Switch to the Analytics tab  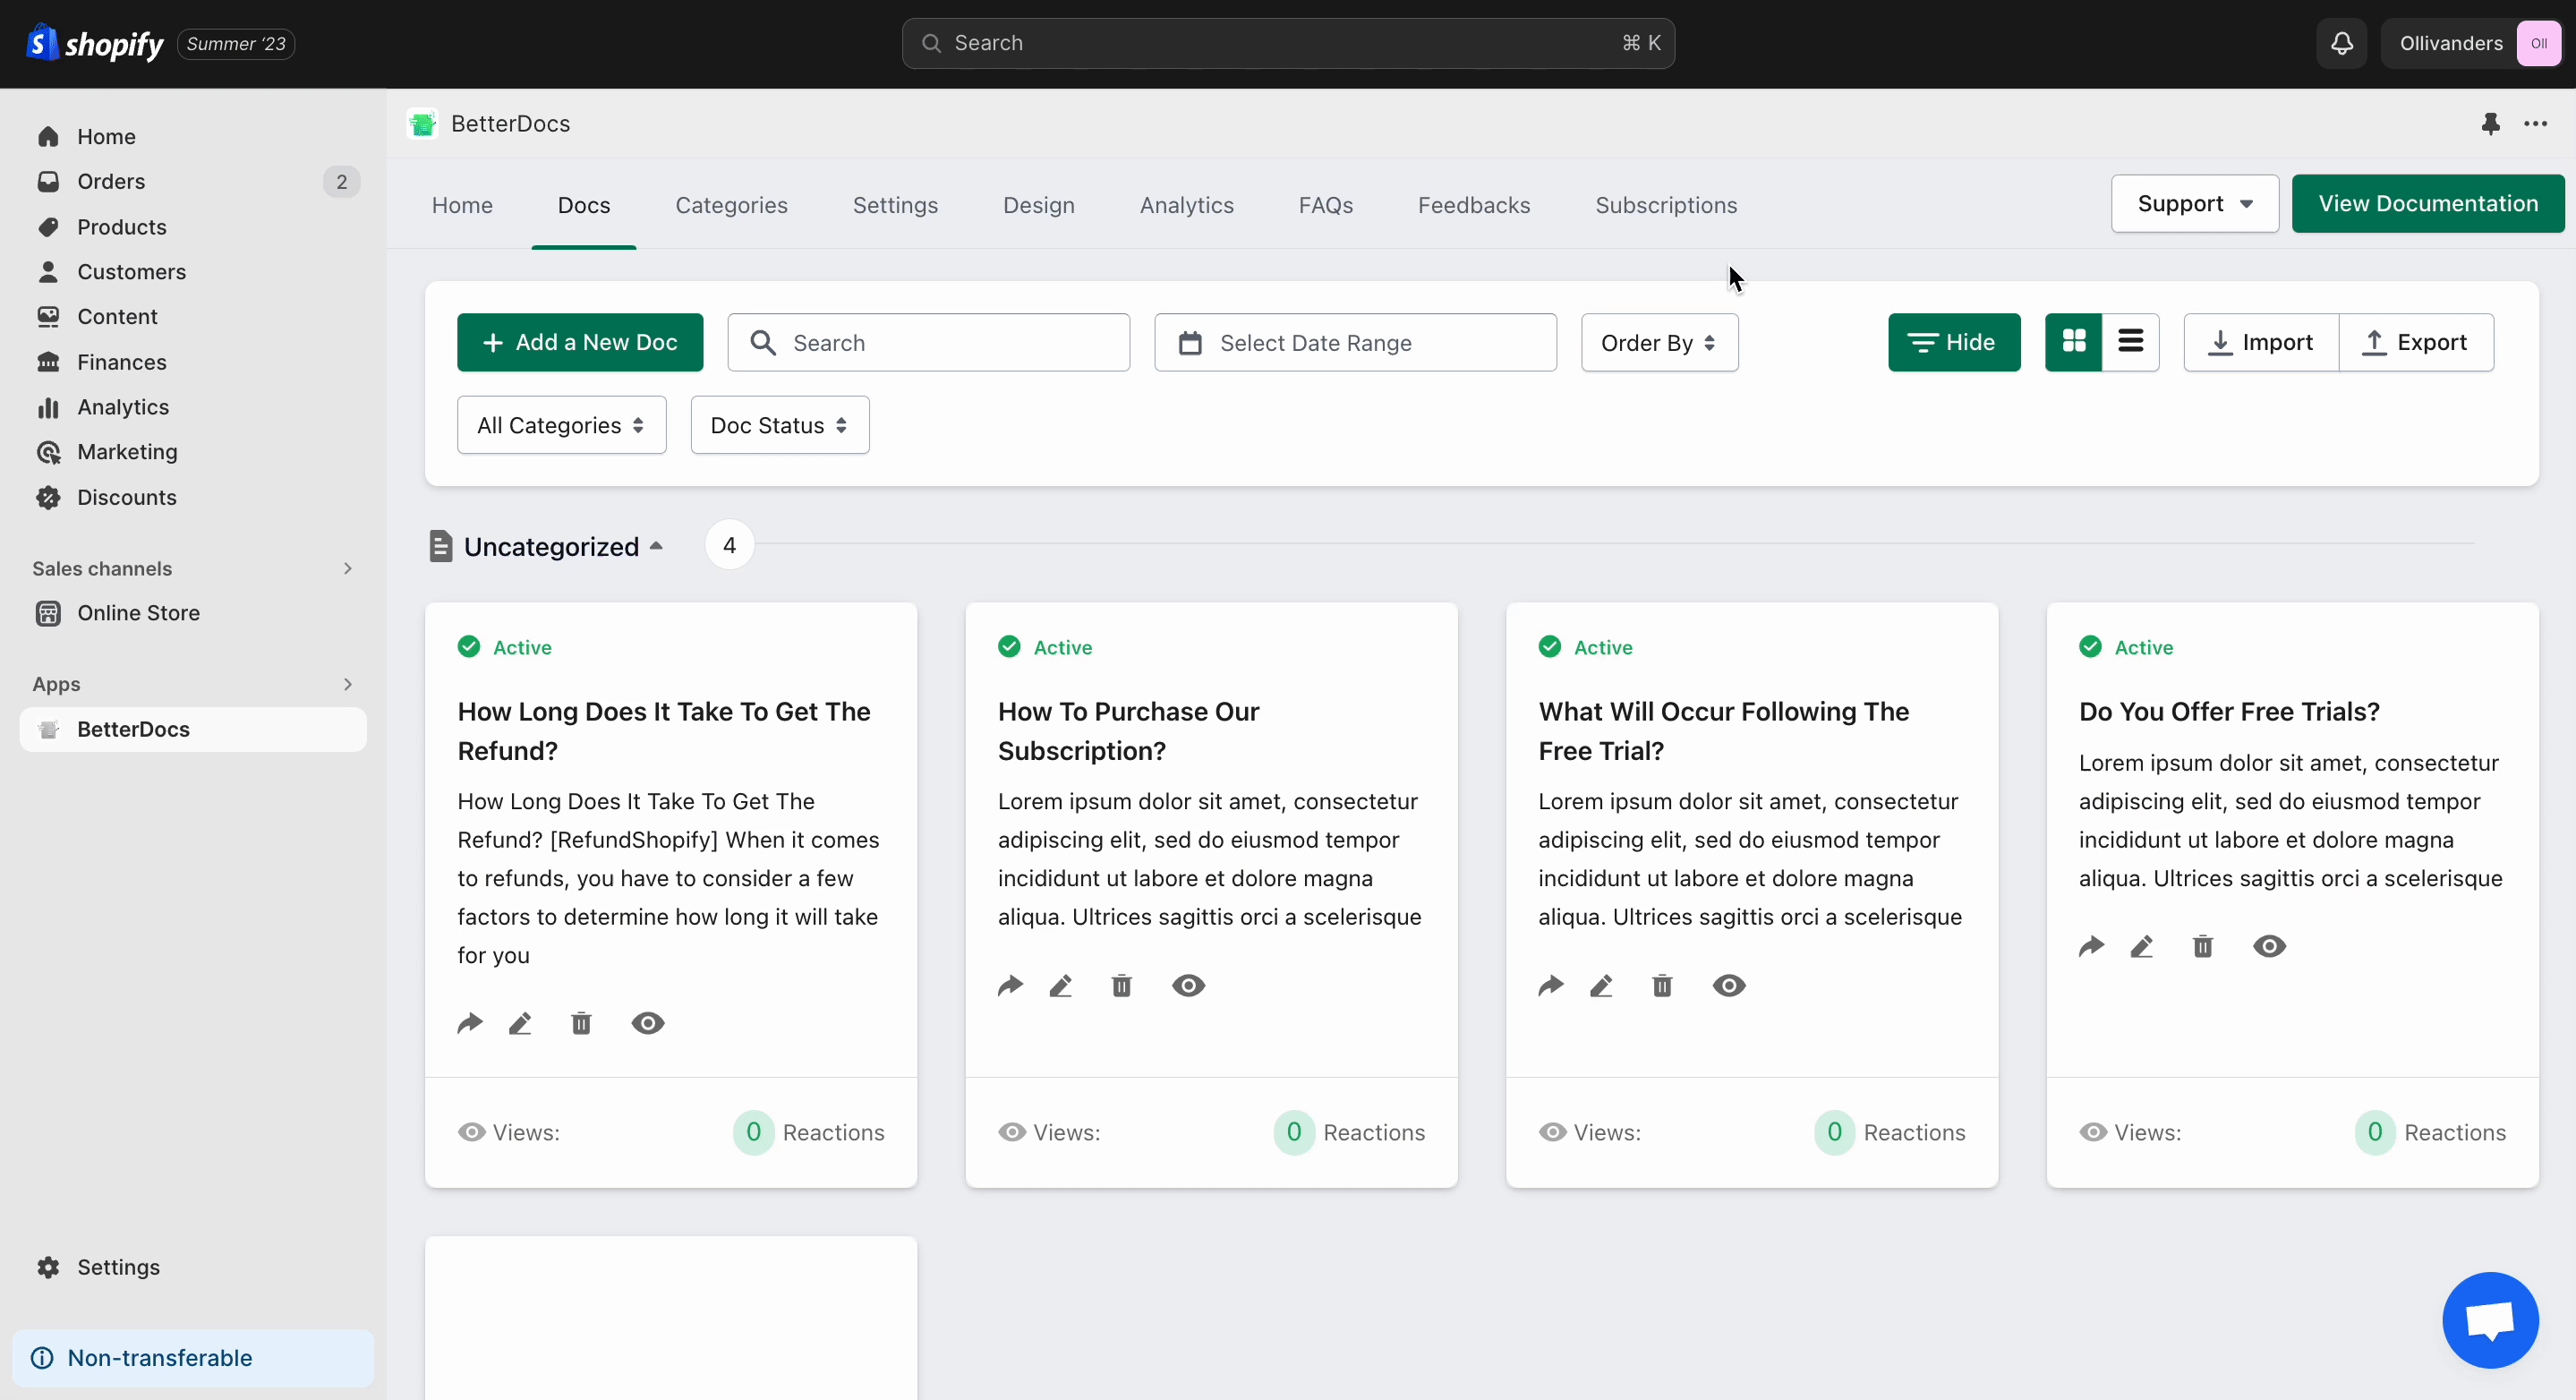(1185, 205)
